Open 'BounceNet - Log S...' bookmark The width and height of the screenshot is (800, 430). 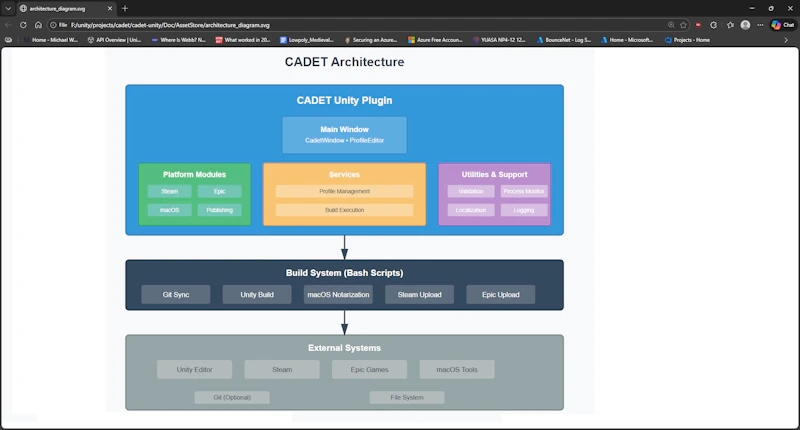[x=564, y=40]
